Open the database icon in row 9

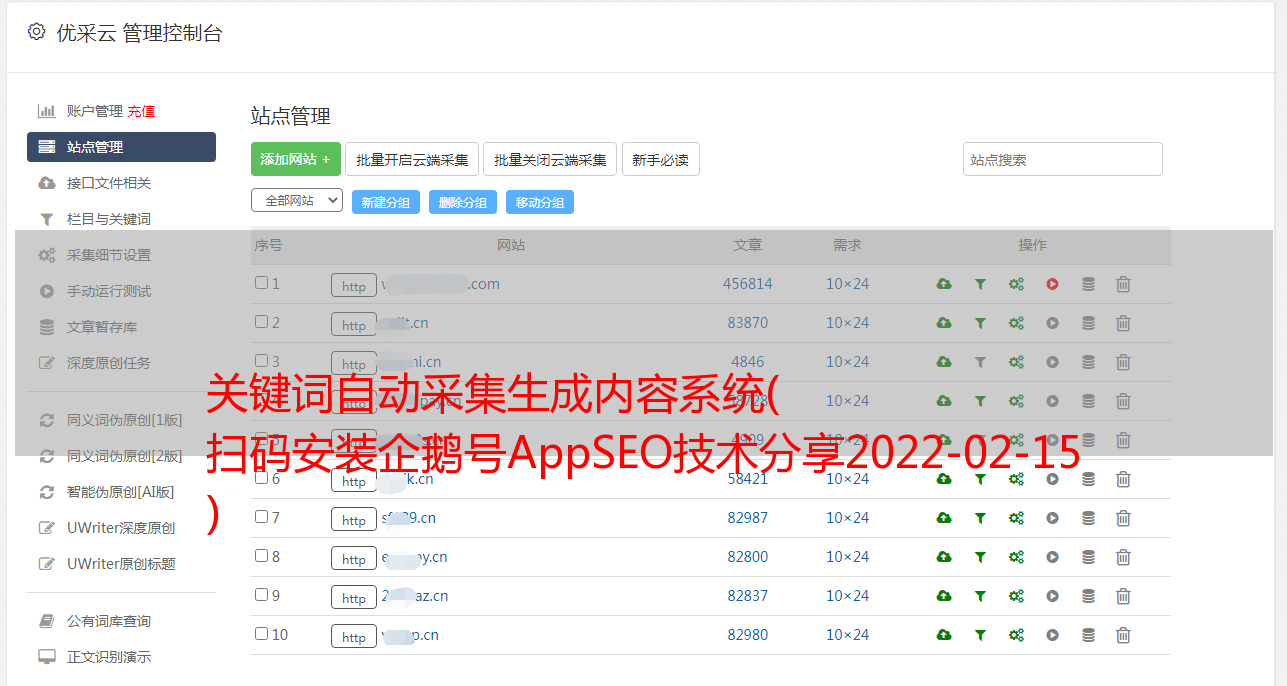point(1088,596)
